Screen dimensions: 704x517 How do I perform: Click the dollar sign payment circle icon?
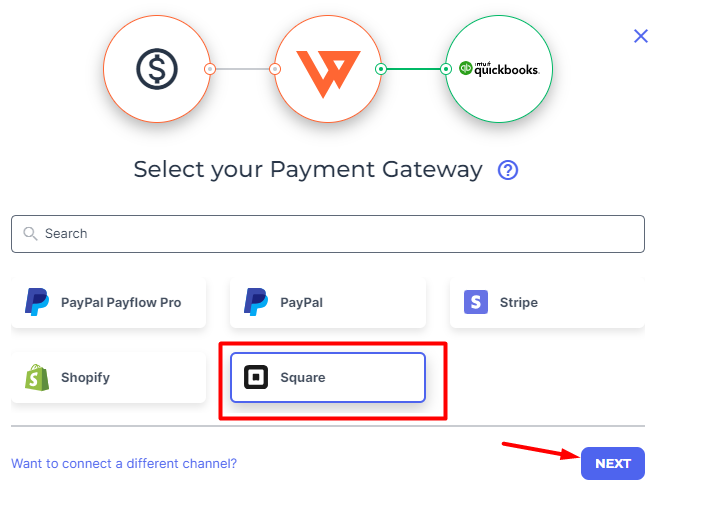[x=157, y=69]
